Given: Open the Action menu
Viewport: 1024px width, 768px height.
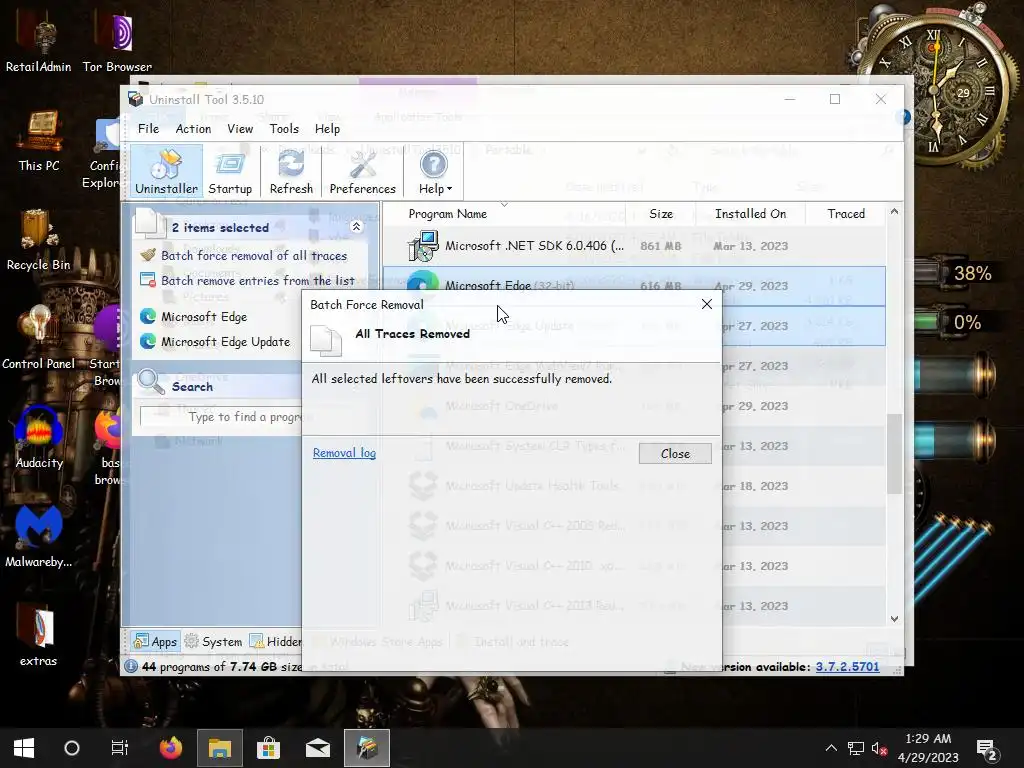Looking at the screenshot, I should [x=193, y=129].
